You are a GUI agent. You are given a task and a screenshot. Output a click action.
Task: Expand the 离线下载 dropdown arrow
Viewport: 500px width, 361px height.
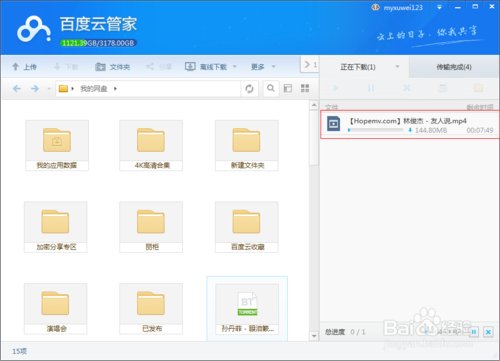(235, 67)
